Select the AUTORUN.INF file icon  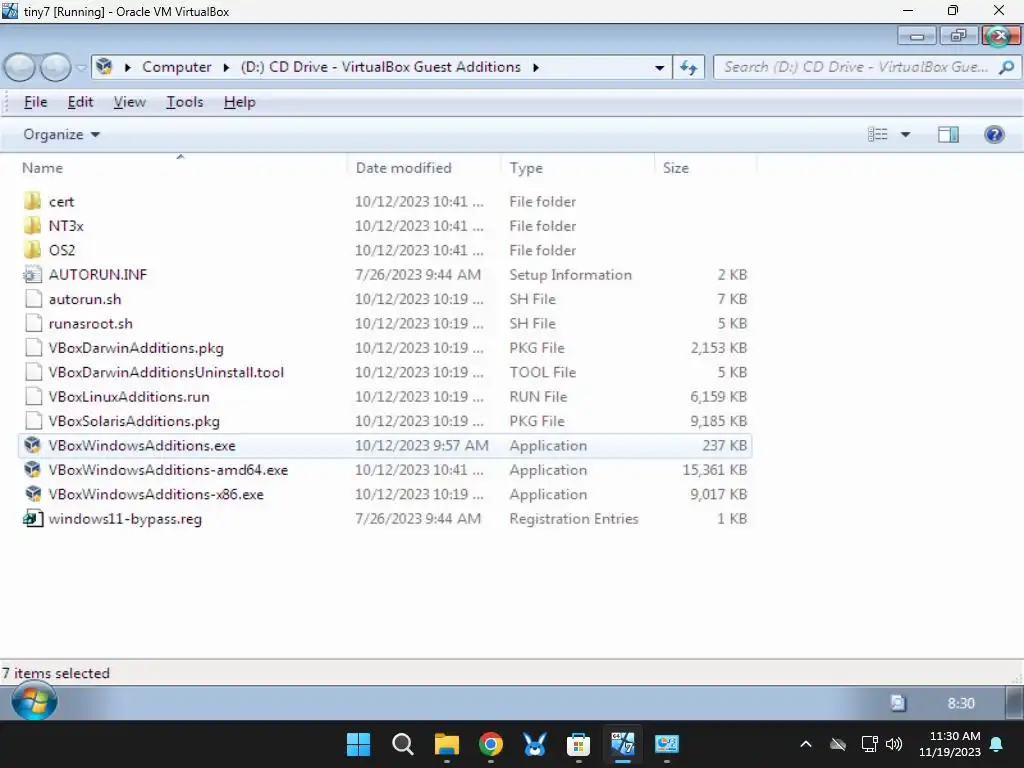click(32, 275)
